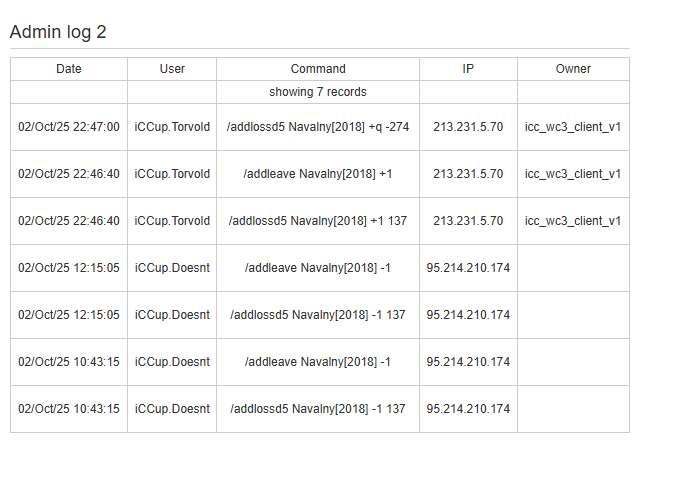Select icc_wc3_client_v1 owner in the 22:47:00 row

tap(573, 127)
